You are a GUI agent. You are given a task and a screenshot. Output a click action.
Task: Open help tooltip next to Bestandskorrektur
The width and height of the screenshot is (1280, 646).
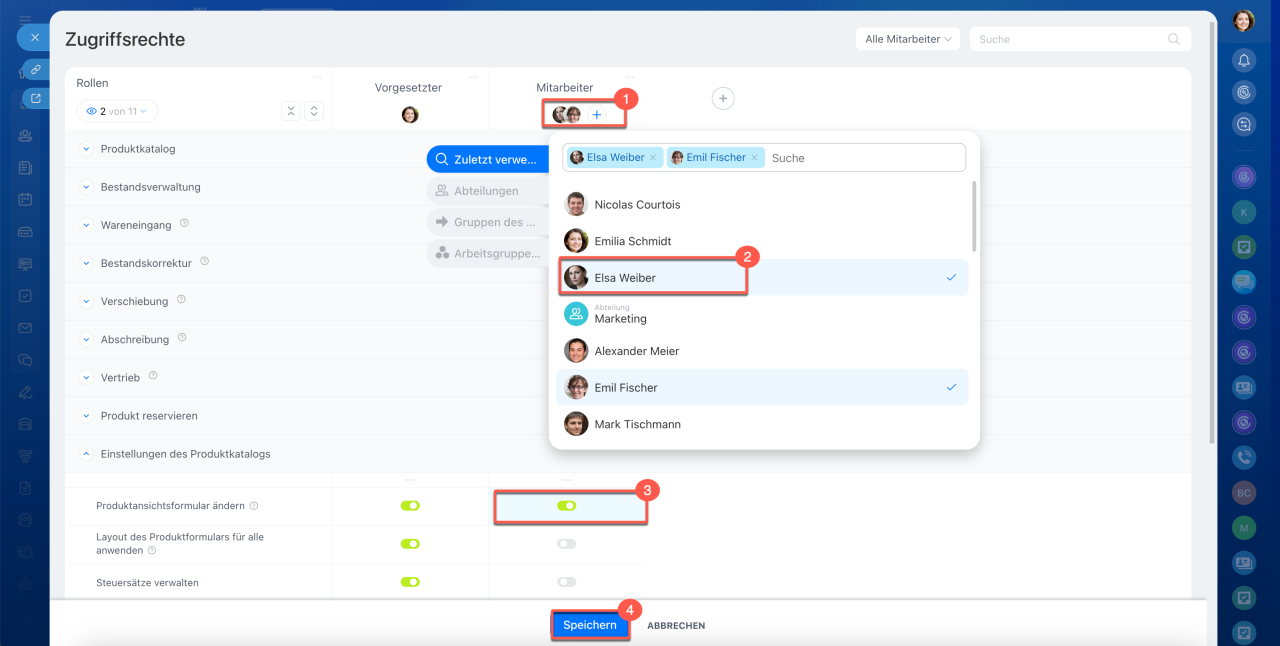pos(204,261)
